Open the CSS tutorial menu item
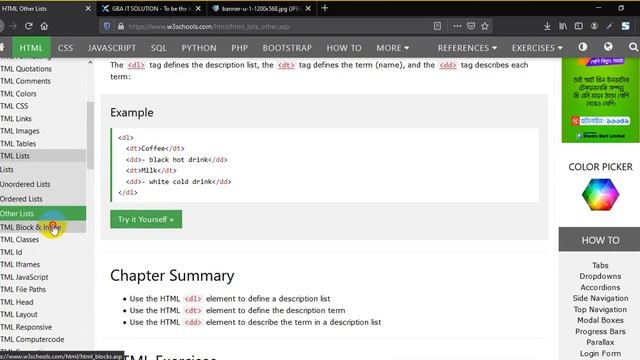640x360 pixels. [65, 48]
